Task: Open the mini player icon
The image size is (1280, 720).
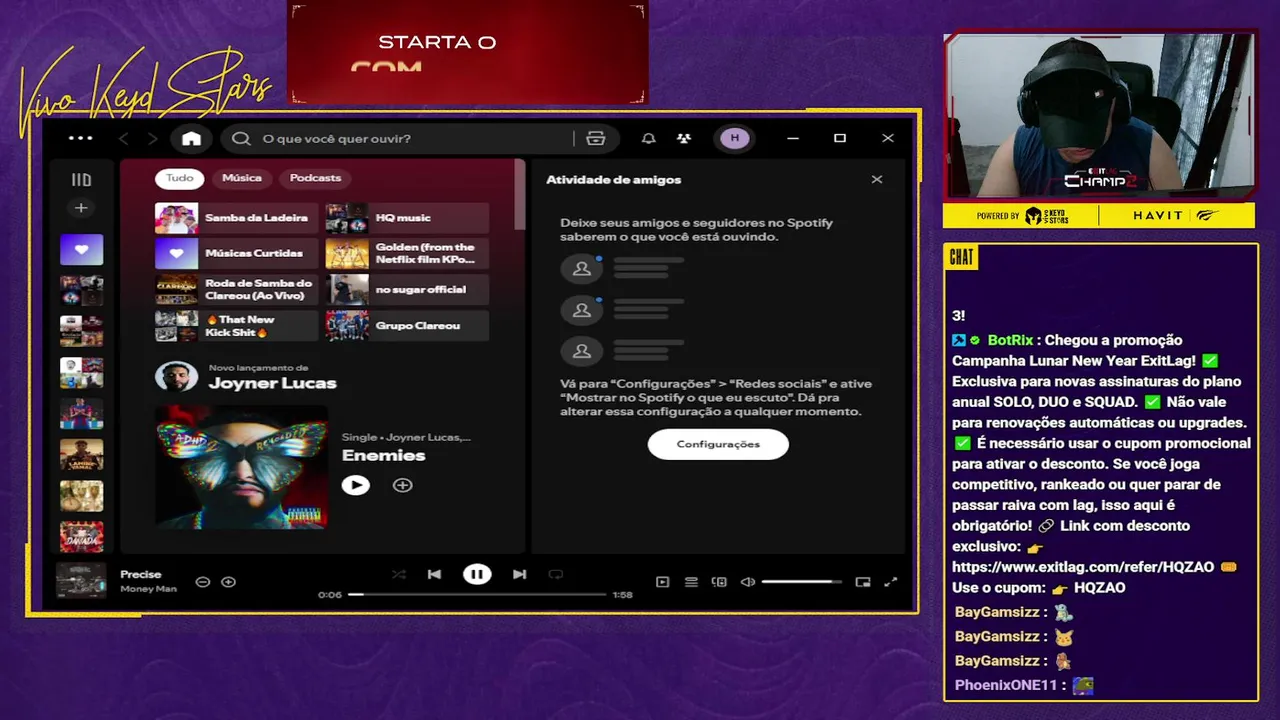Action: pos(863,582)
